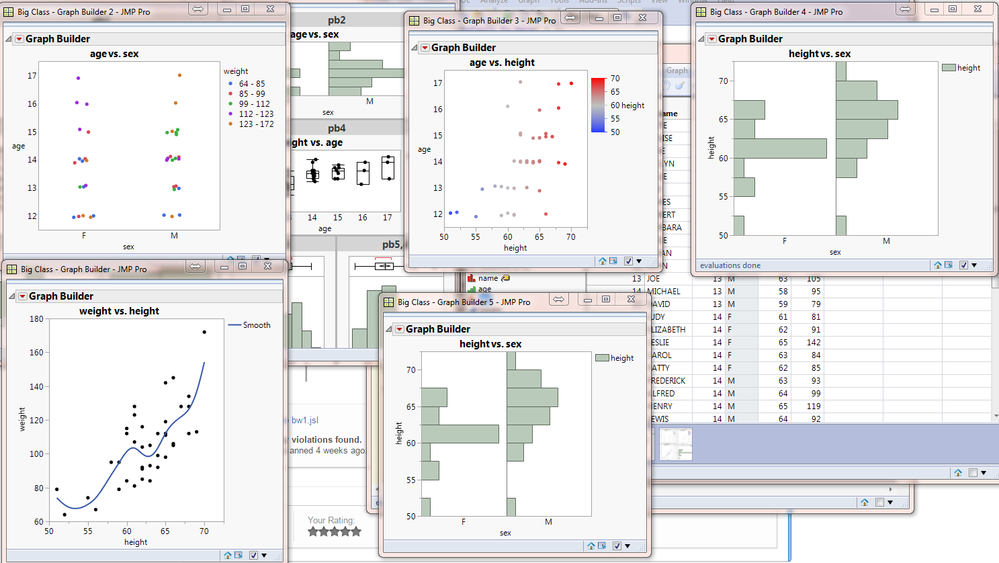Image resolution: width=999 pixels, height=563 pixels.
Task: Click green height legend swatch in Graph Builder 4
Action: pos(949,68)
